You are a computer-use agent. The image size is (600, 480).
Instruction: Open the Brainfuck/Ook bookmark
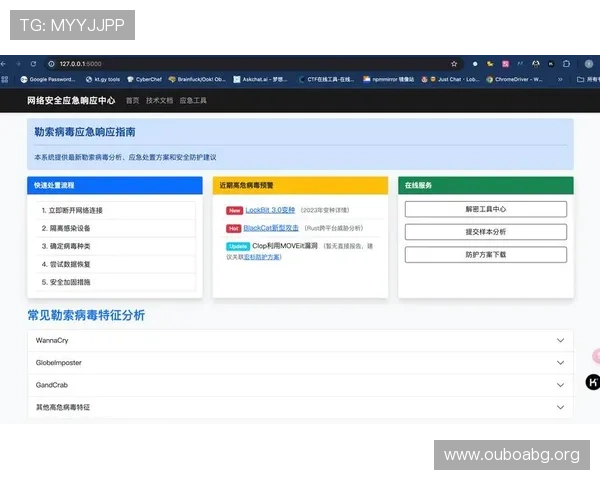click(197, 79)
